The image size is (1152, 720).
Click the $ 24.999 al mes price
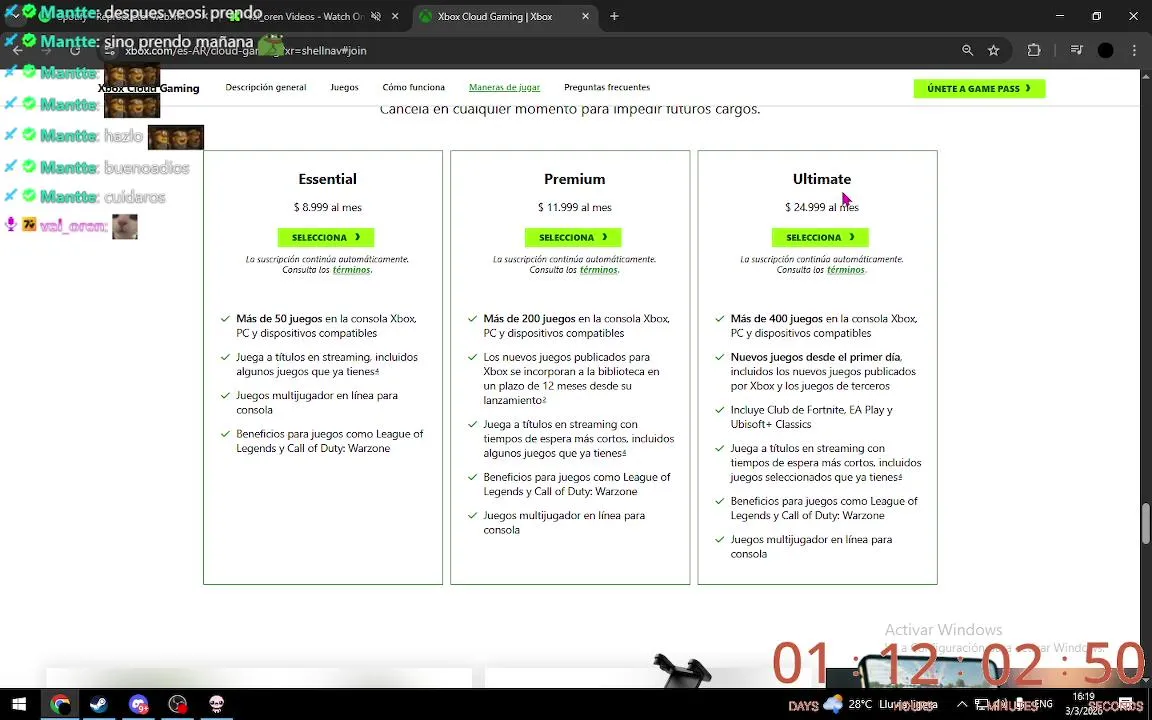[x=821, y=208]
